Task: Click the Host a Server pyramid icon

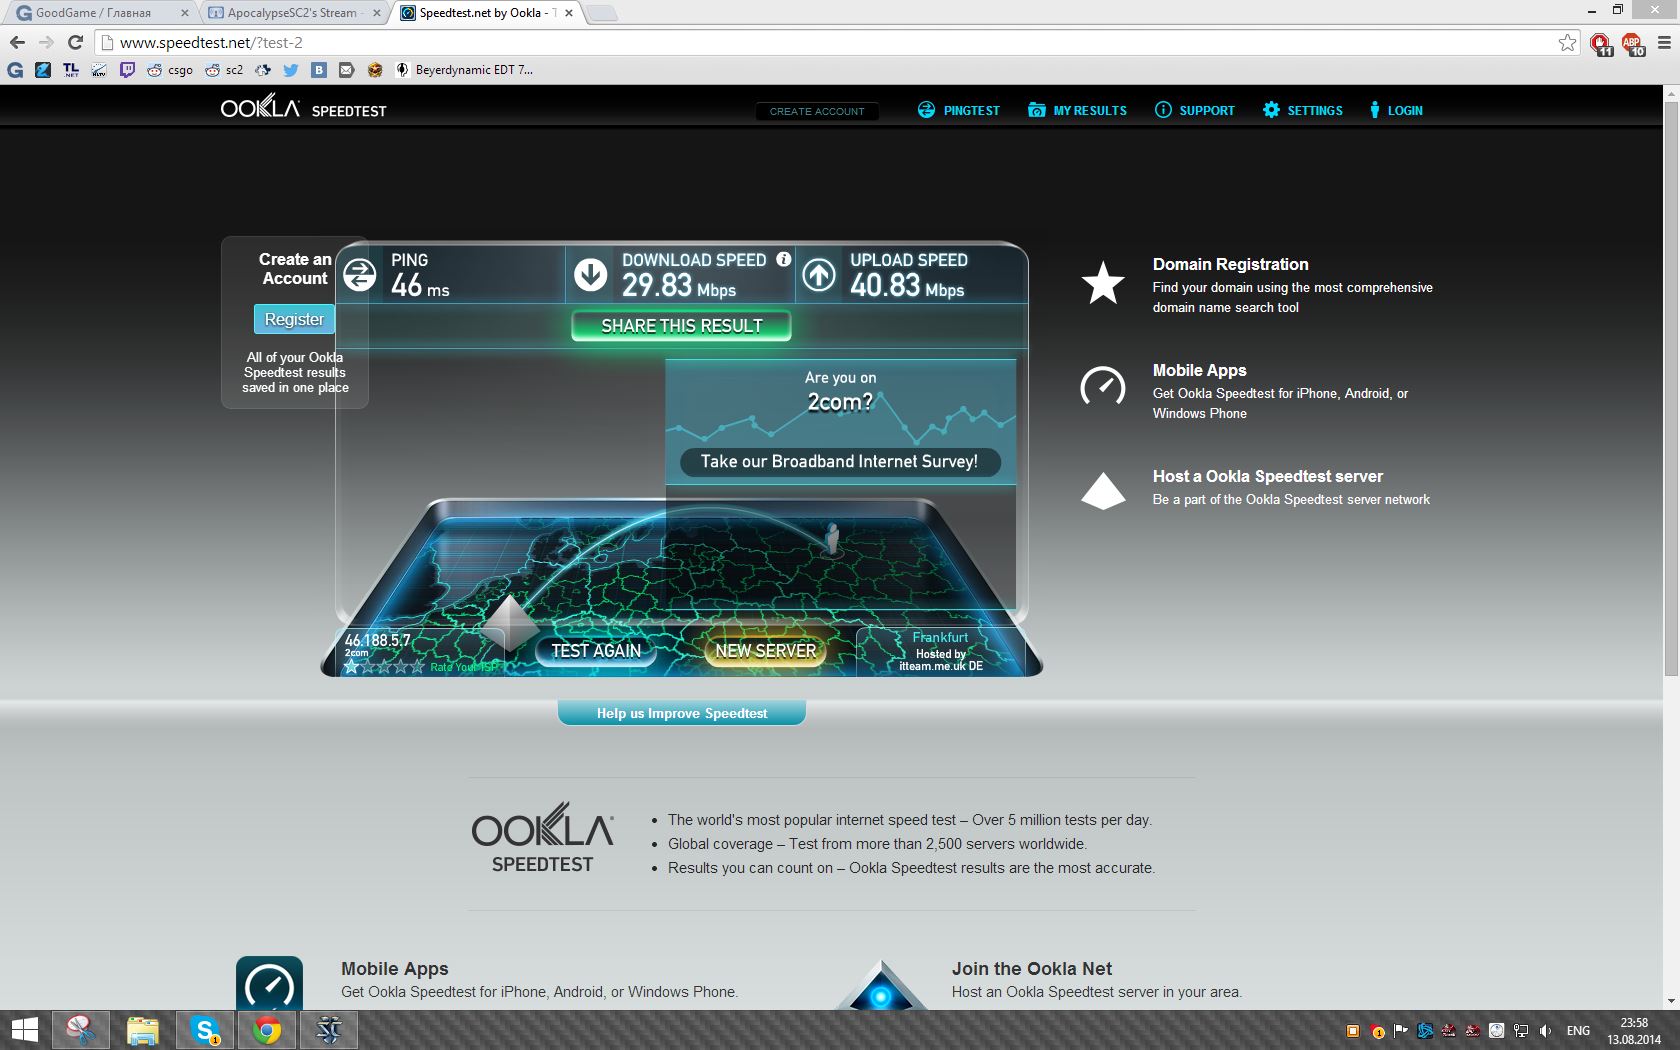Action: coord(1103,491)
